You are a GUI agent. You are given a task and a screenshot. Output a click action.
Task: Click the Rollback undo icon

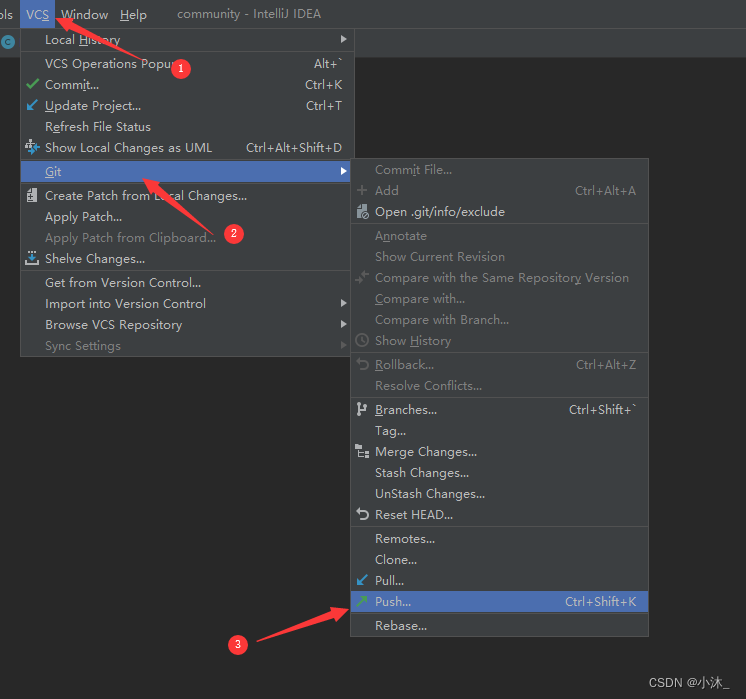tap(363, 364)
